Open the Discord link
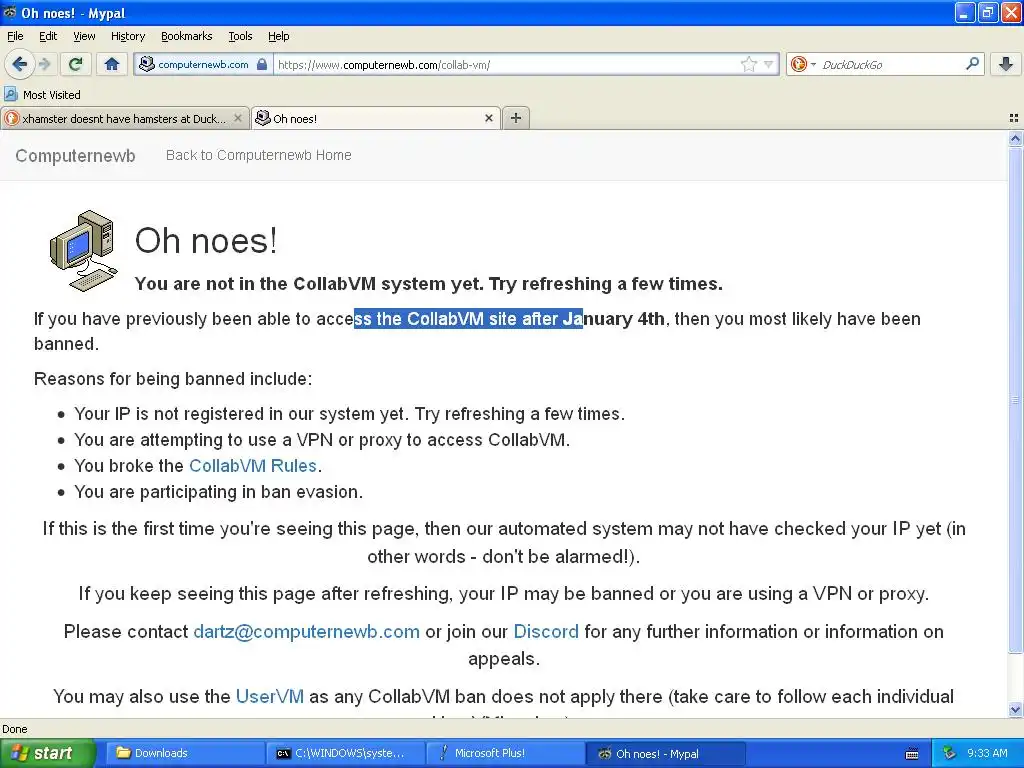 pos(546,632)
